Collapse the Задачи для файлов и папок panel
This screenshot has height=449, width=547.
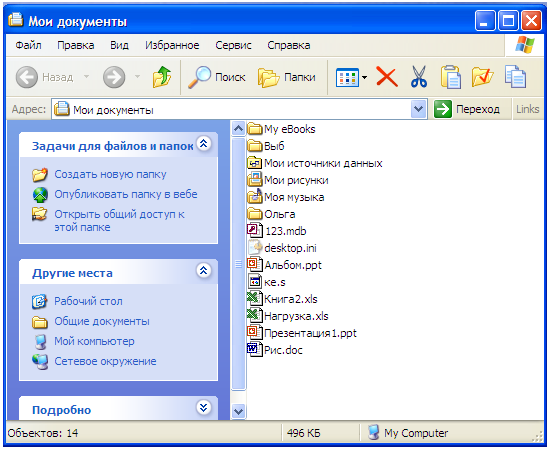point(204,143)
